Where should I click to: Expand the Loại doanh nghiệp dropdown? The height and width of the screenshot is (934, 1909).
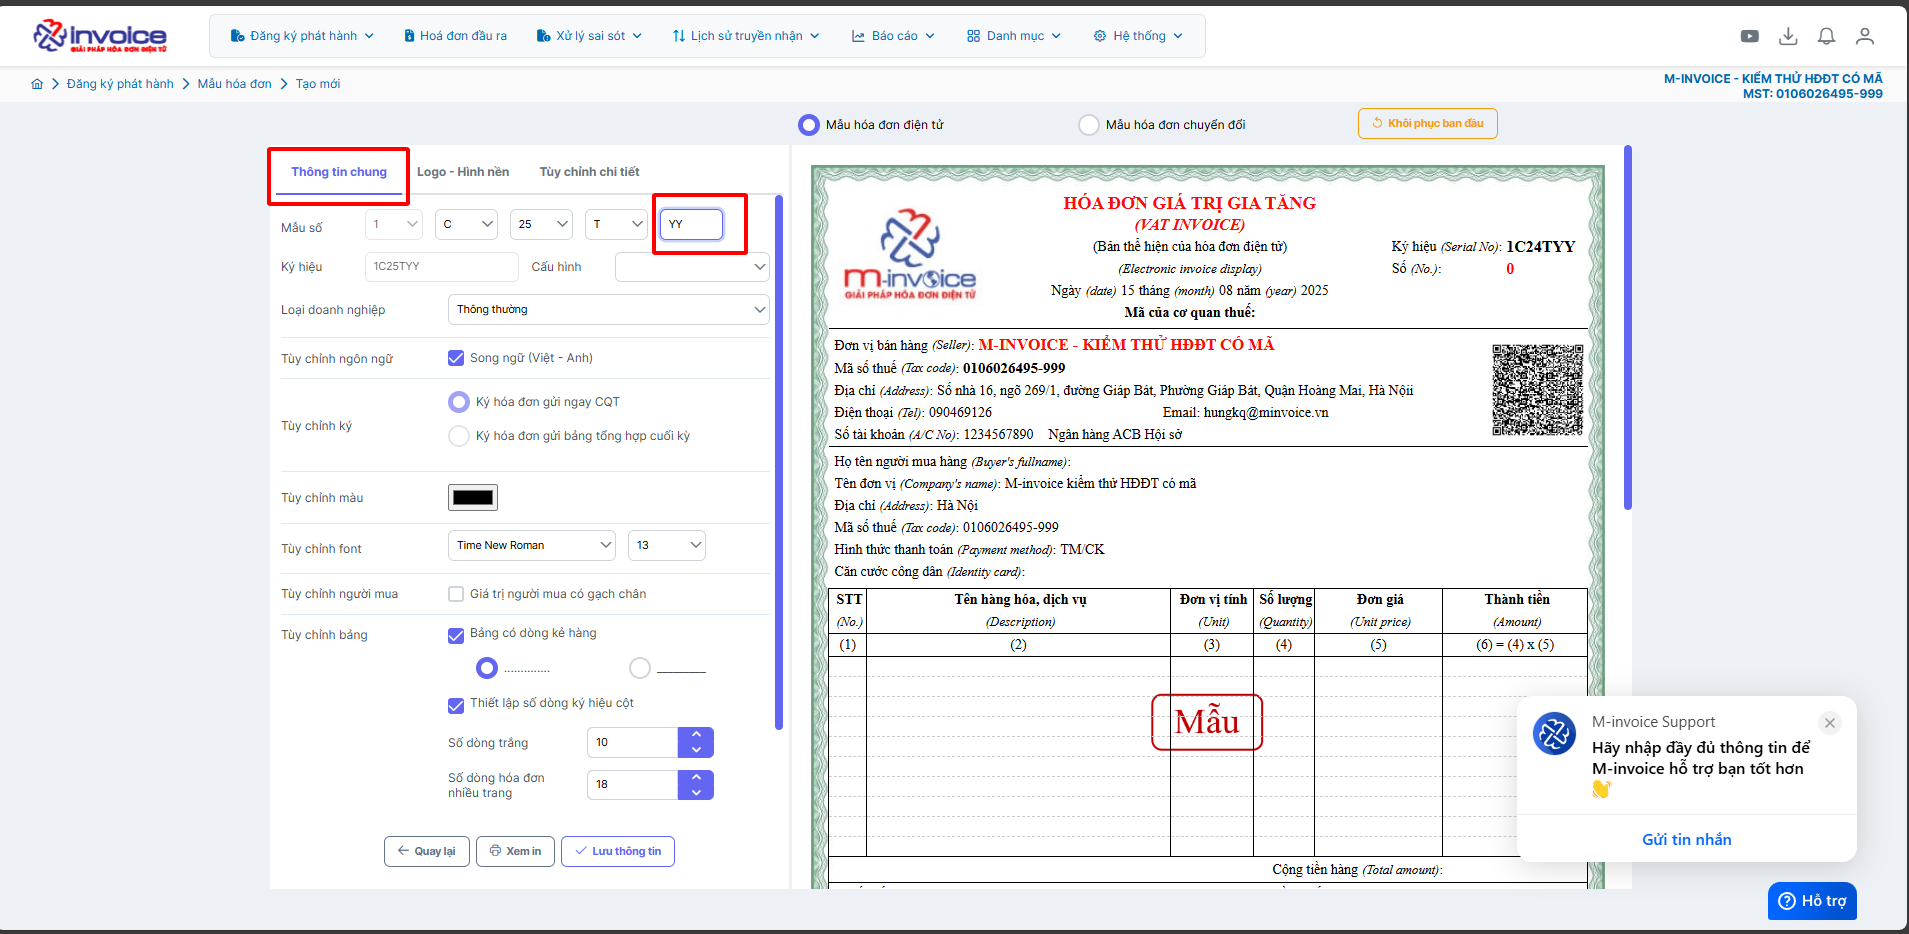[608, 310]
